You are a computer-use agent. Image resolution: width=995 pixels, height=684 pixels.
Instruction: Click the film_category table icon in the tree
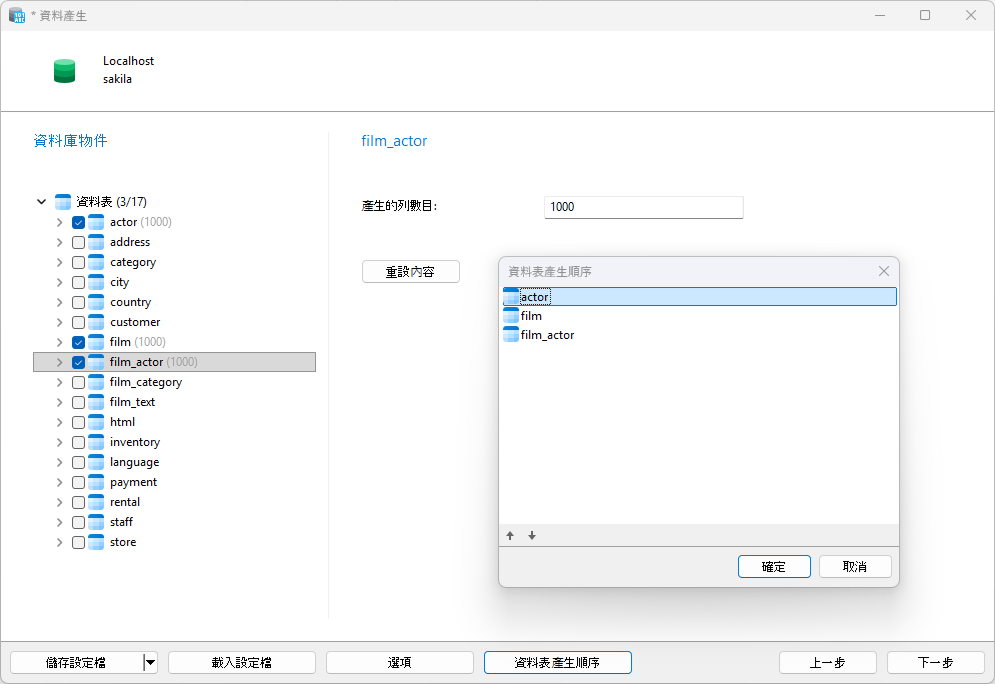(96, 382)
